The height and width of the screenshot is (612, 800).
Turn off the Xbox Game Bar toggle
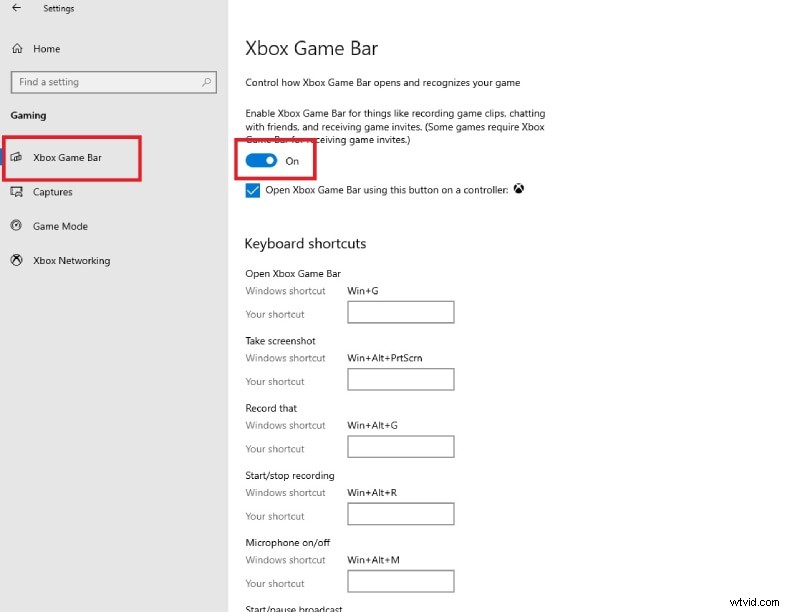click(x=261, y=160)
